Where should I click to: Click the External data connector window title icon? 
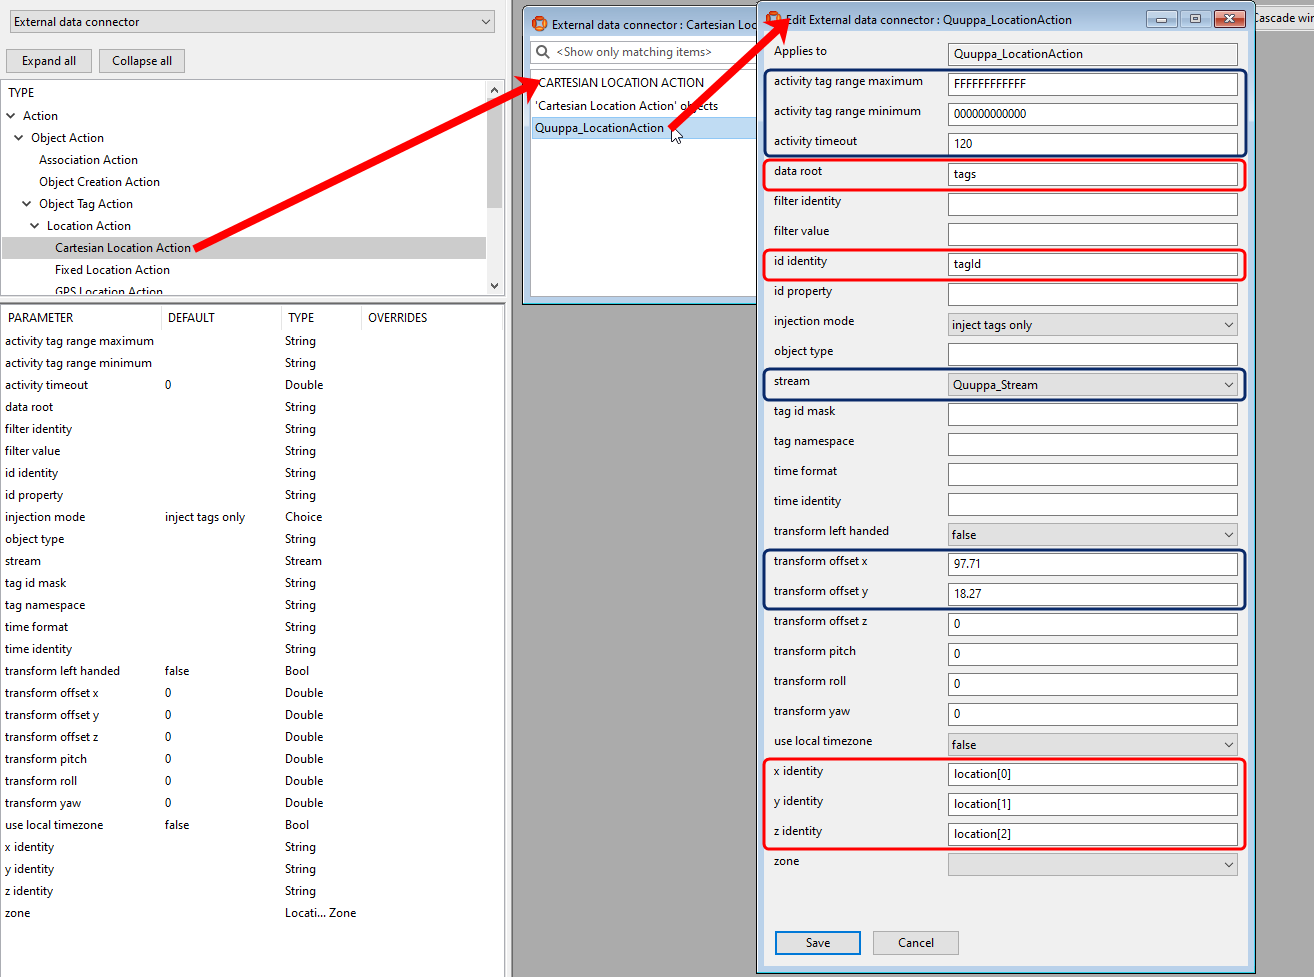[540, 24]
